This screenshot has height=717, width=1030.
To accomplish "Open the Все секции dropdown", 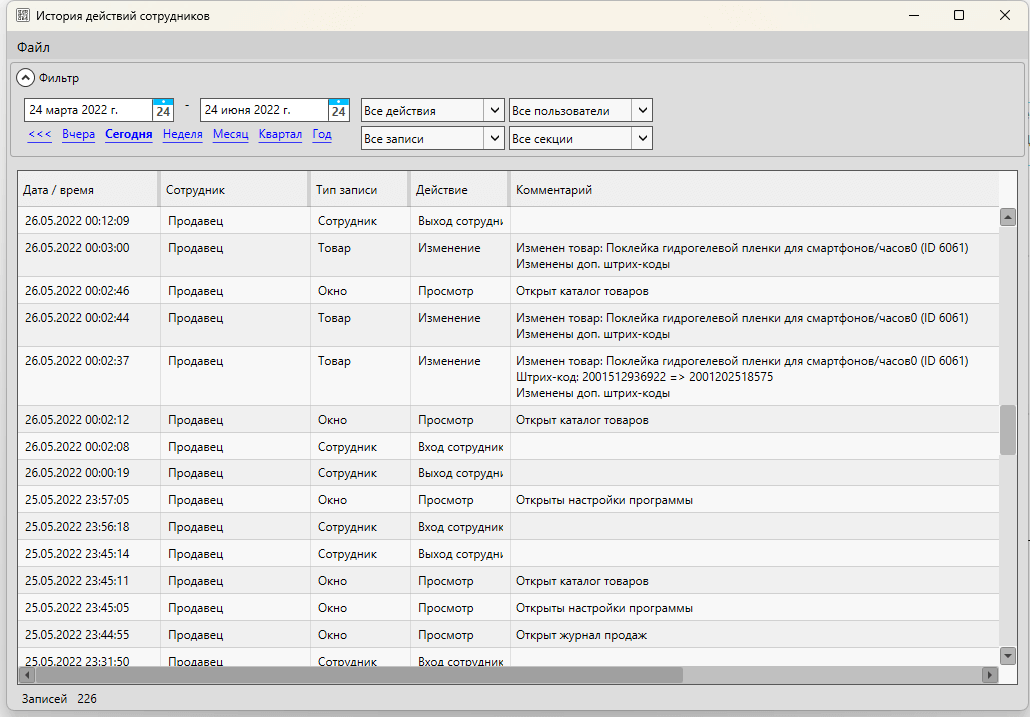I will click(642, 138).
